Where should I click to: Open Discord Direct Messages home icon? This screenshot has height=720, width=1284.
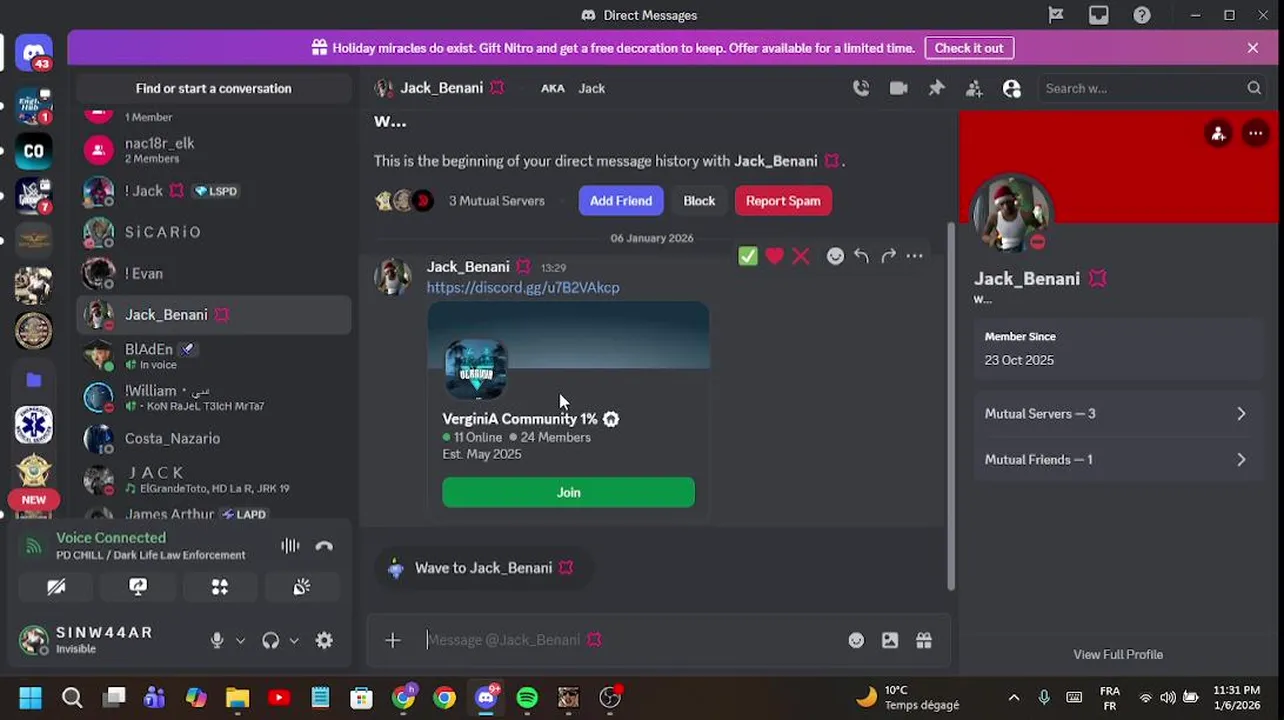[34, 54]
